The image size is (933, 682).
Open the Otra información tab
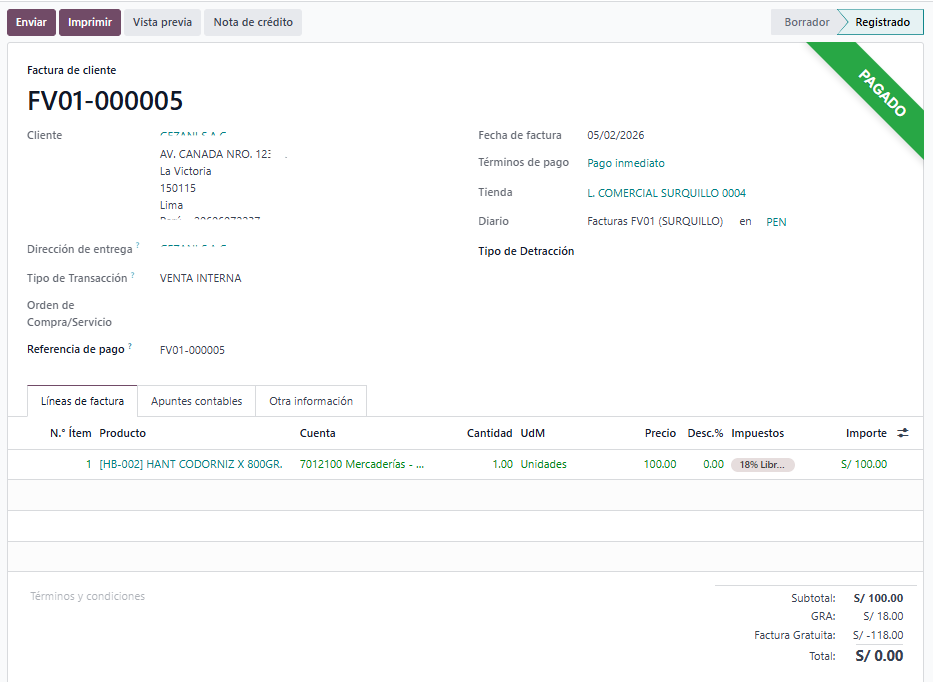[x=311, y=401]
